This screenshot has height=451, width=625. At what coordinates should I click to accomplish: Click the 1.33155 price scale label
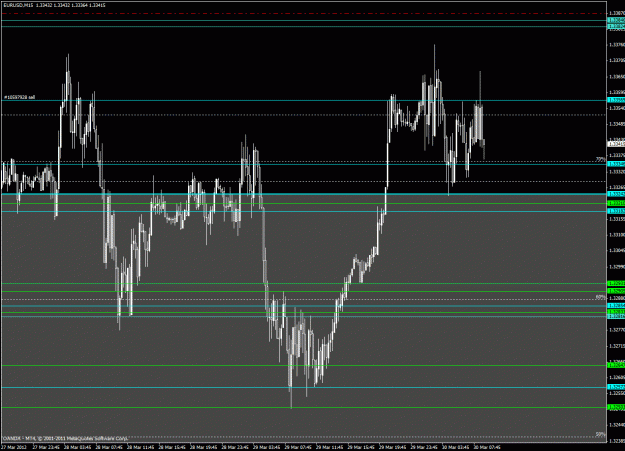(x=616, y=219)
